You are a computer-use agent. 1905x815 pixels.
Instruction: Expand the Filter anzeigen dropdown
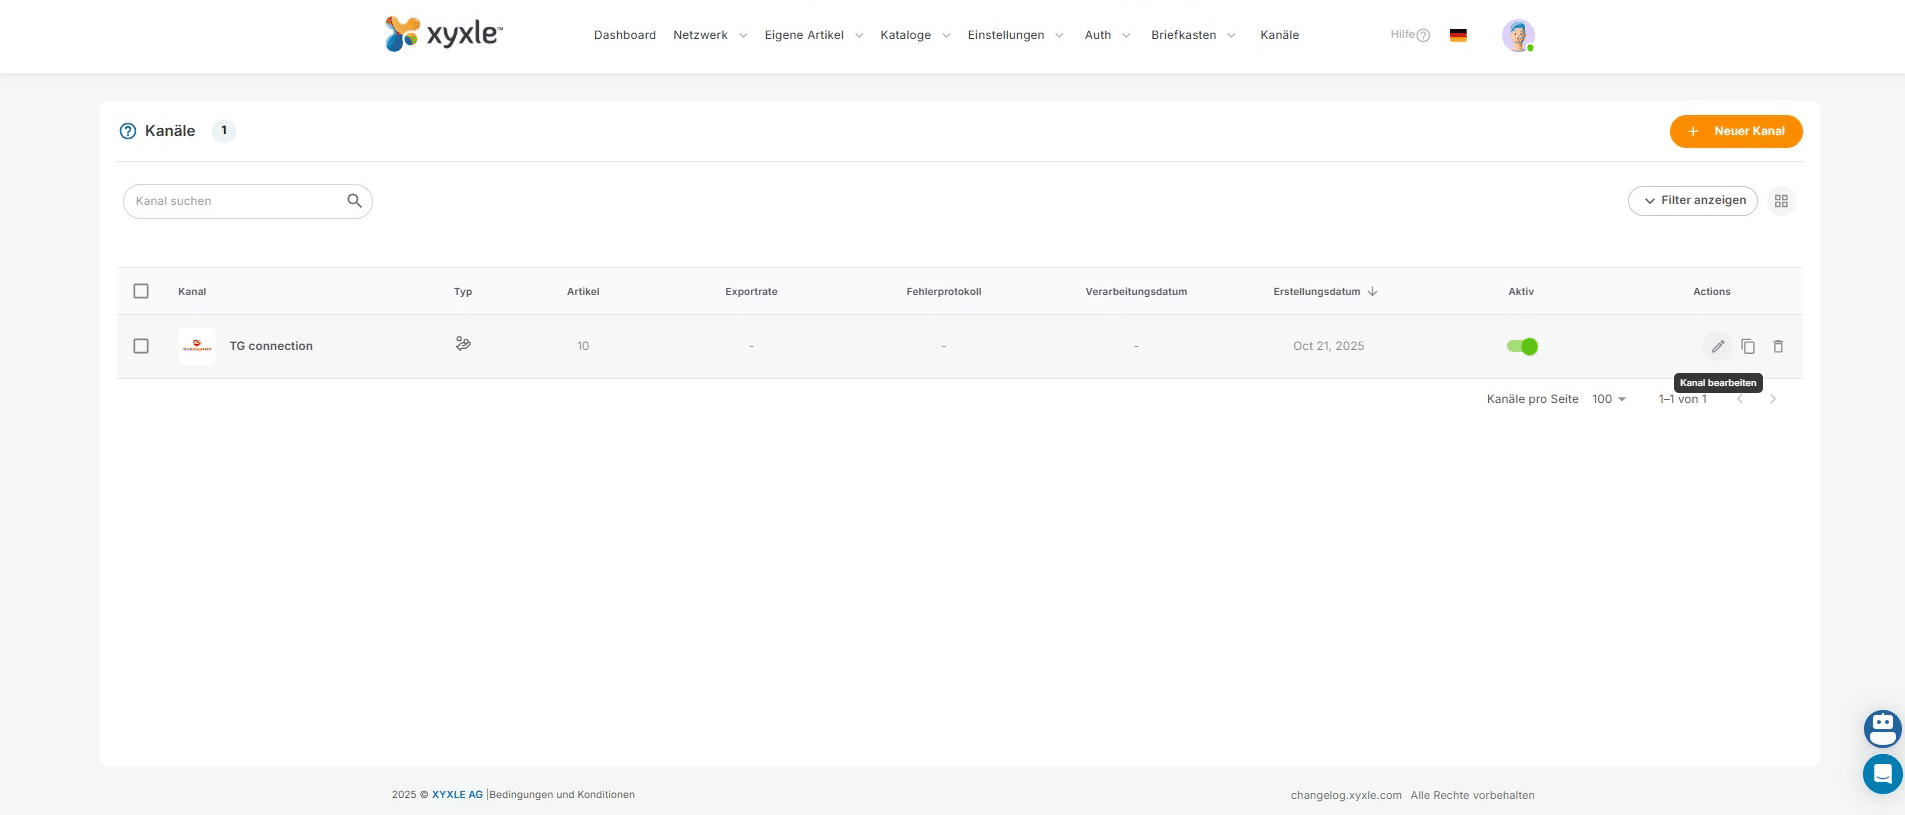[x=1693, y=201]
